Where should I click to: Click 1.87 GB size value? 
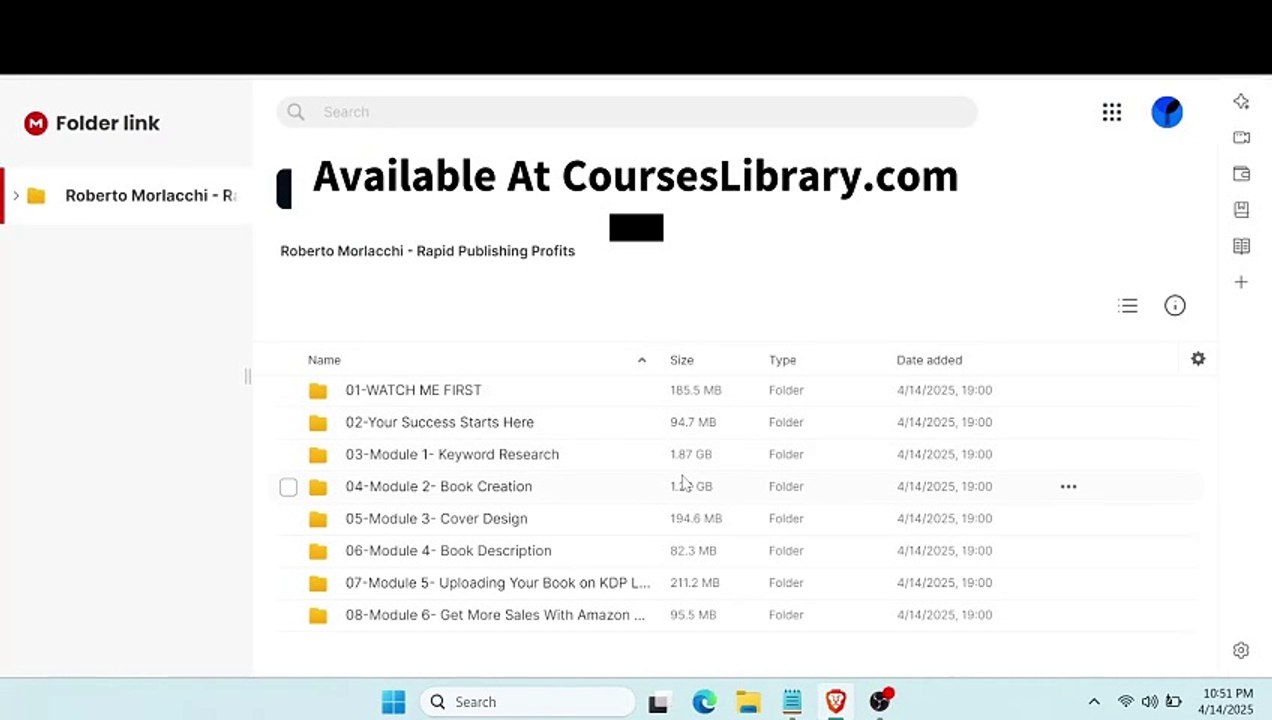click(691, 454)
